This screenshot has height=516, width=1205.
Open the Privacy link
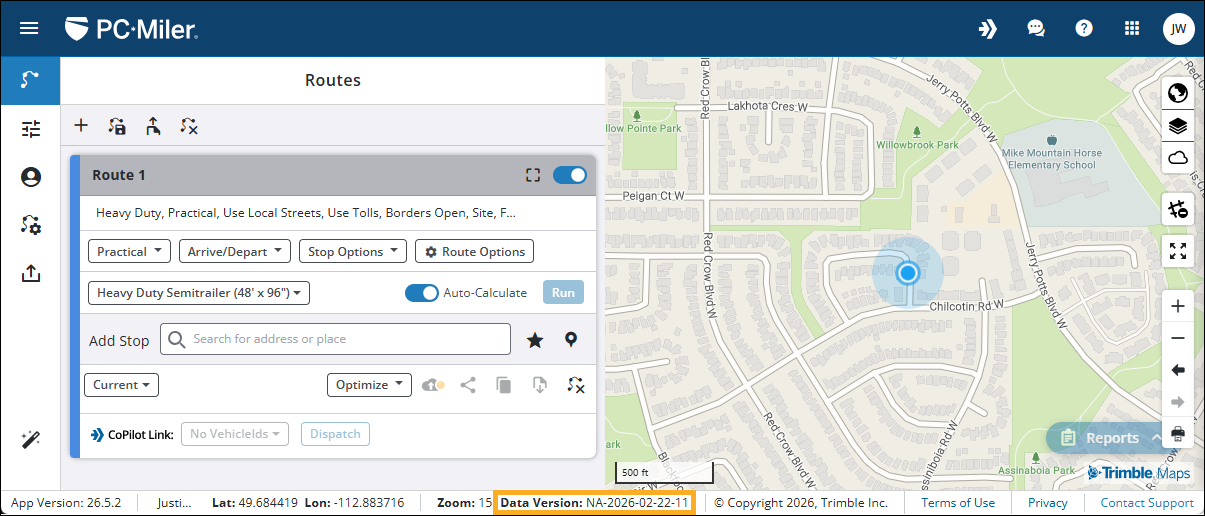point(1048,503)
